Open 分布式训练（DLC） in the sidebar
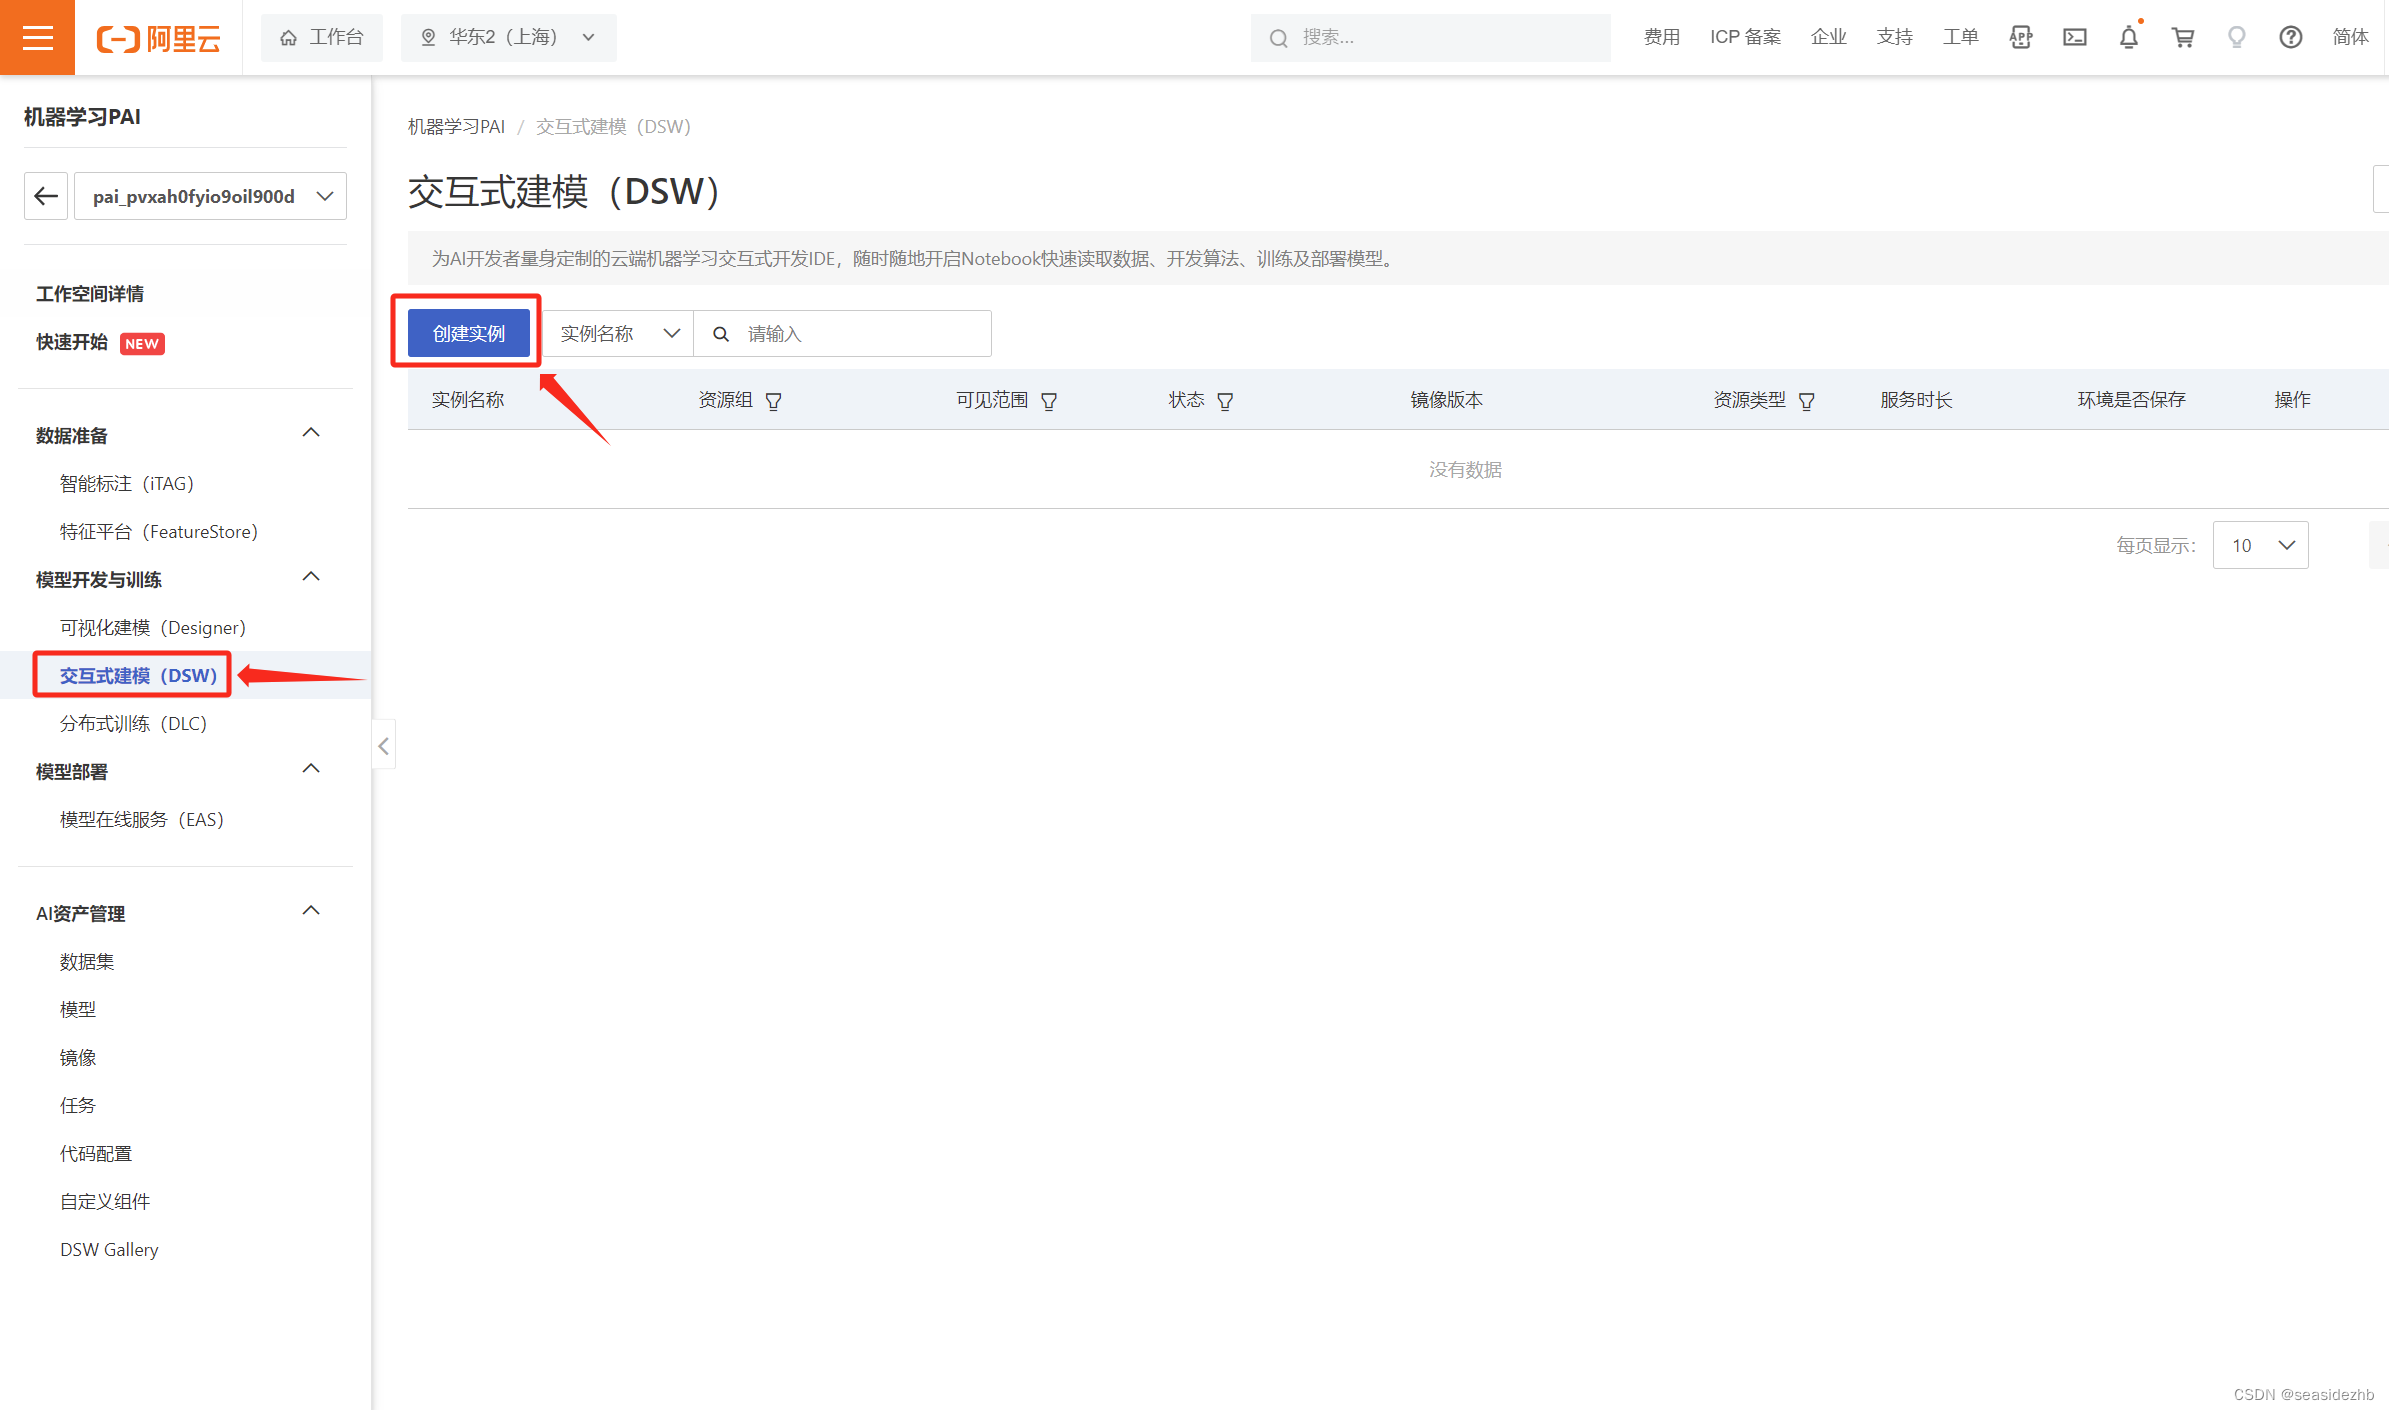Viewport: 2389px width, 1410px height. [133, 723]
